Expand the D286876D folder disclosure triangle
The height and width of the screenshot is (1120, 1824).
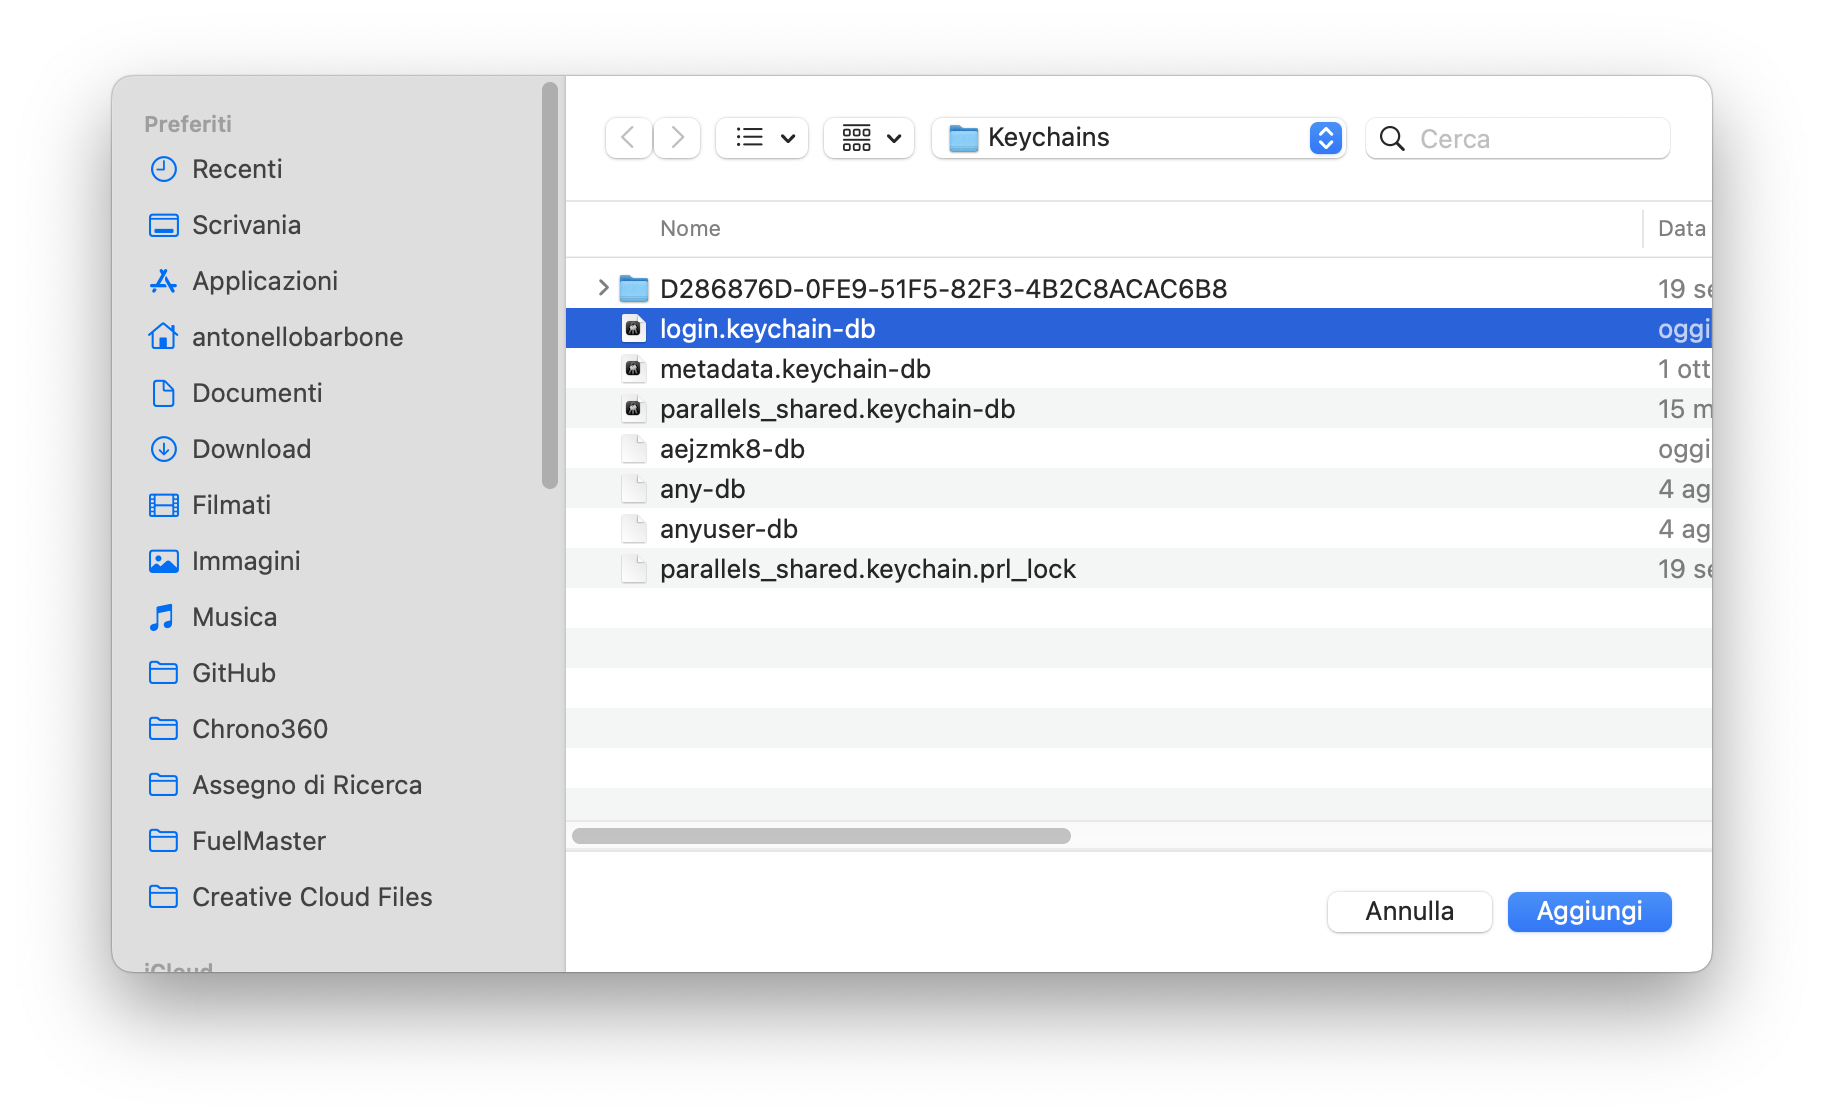coord(603,288)
